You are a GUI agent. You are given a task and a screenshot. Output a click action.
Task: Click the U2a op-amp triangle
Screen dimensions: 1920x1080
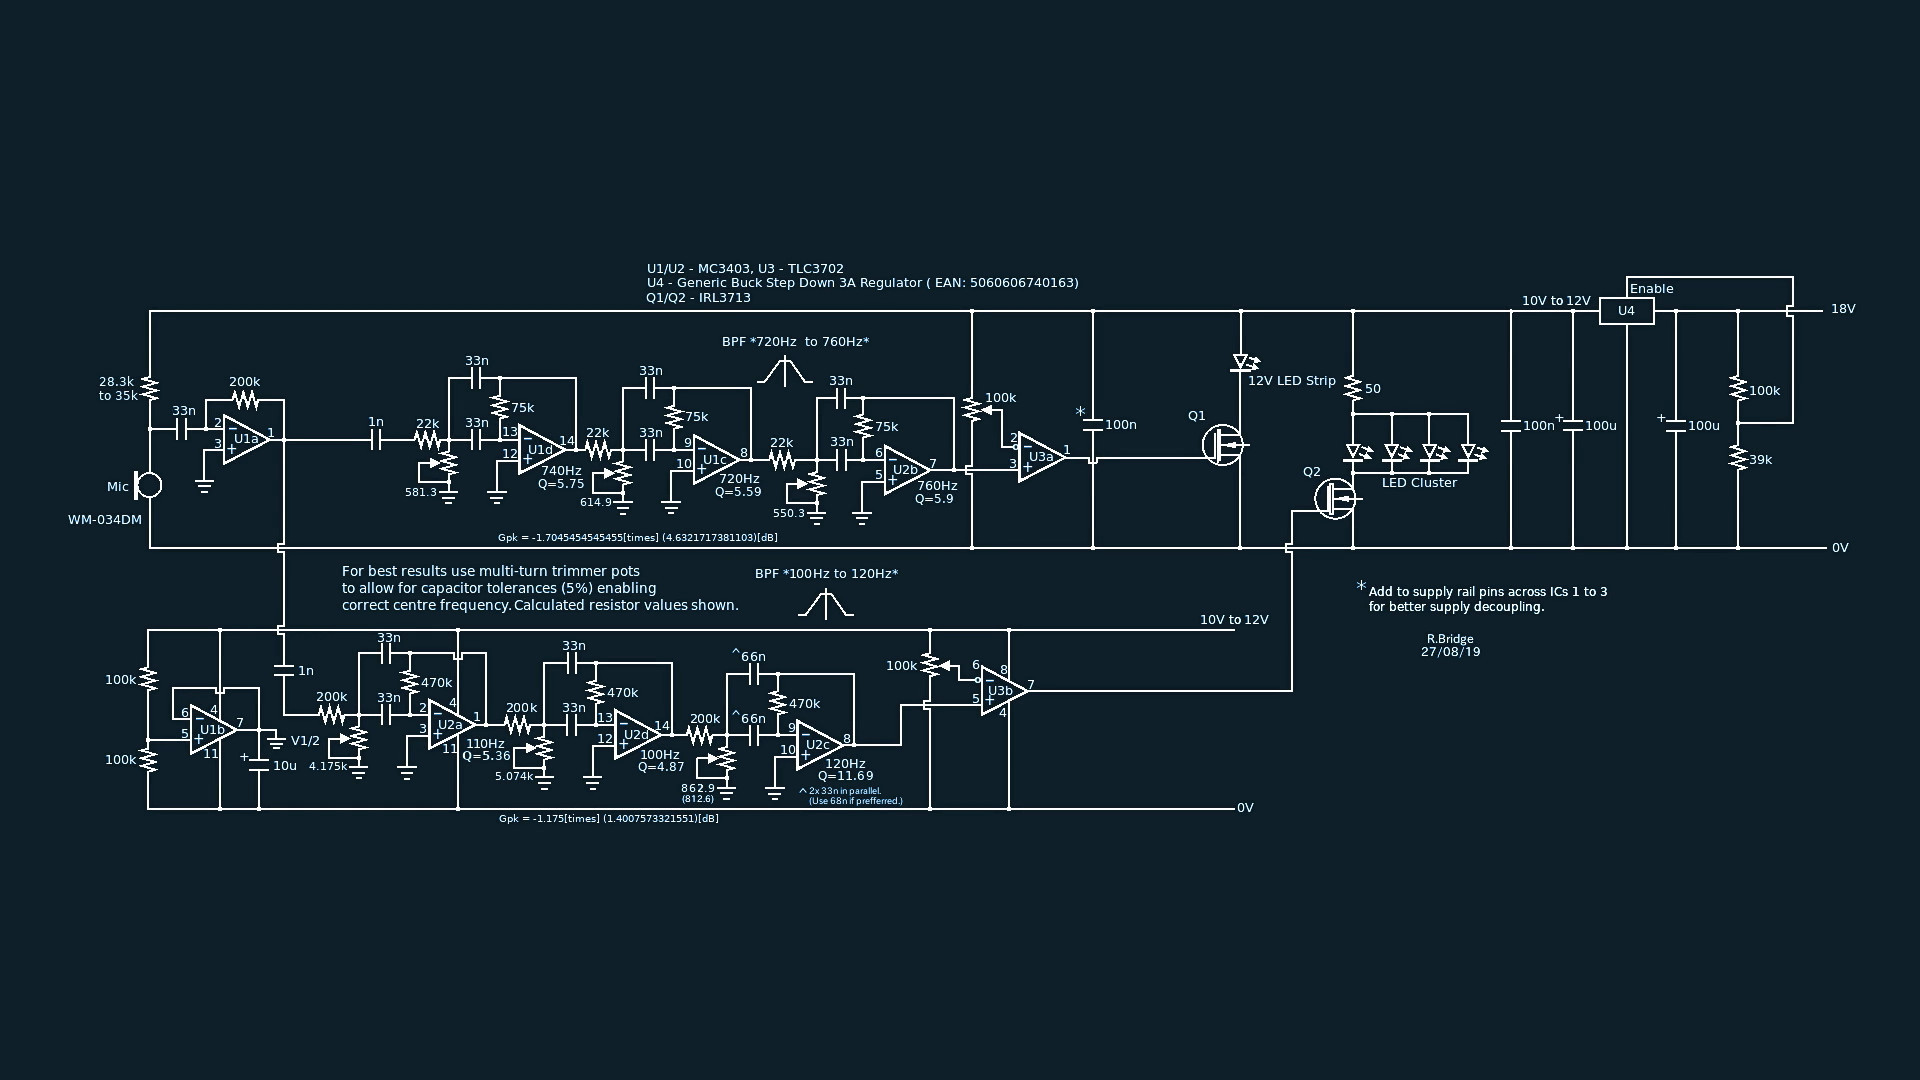(451, 725)
